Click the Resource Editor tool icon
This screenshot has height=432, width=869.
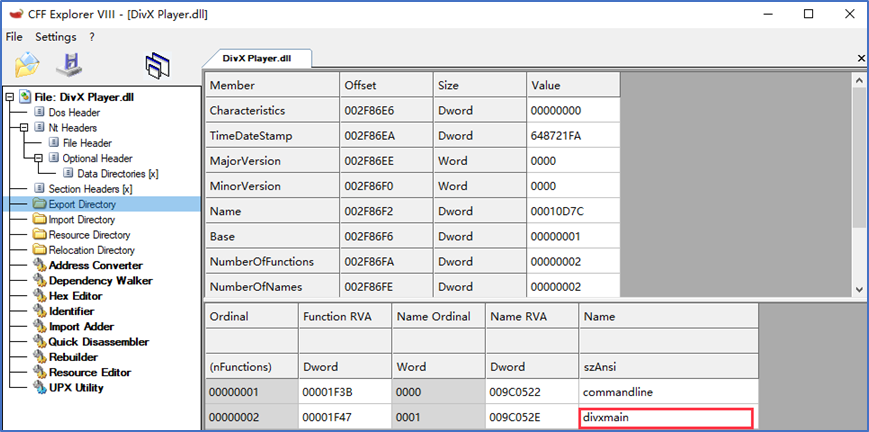pyautogui.click(x=39, y=372)
